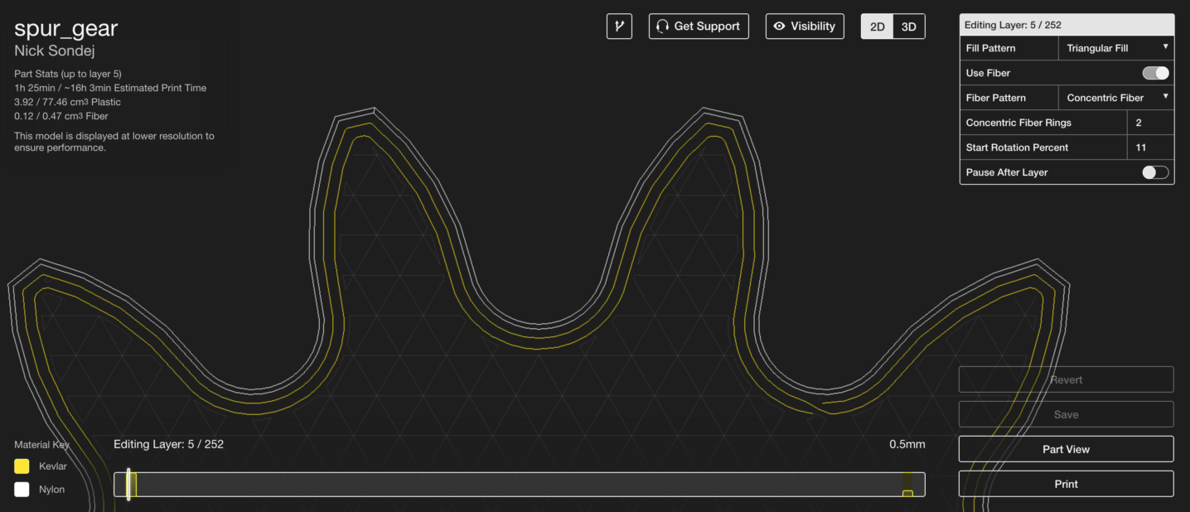Click the Save button

coord(1066,414)
